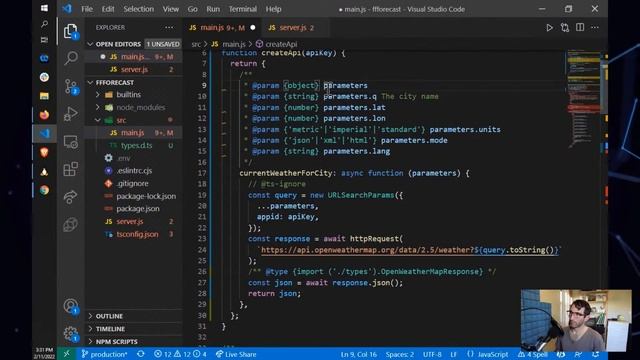The height and width of the screenshot is (360, 640).
Task: Expand the Outline section
Action: (134, 316)
